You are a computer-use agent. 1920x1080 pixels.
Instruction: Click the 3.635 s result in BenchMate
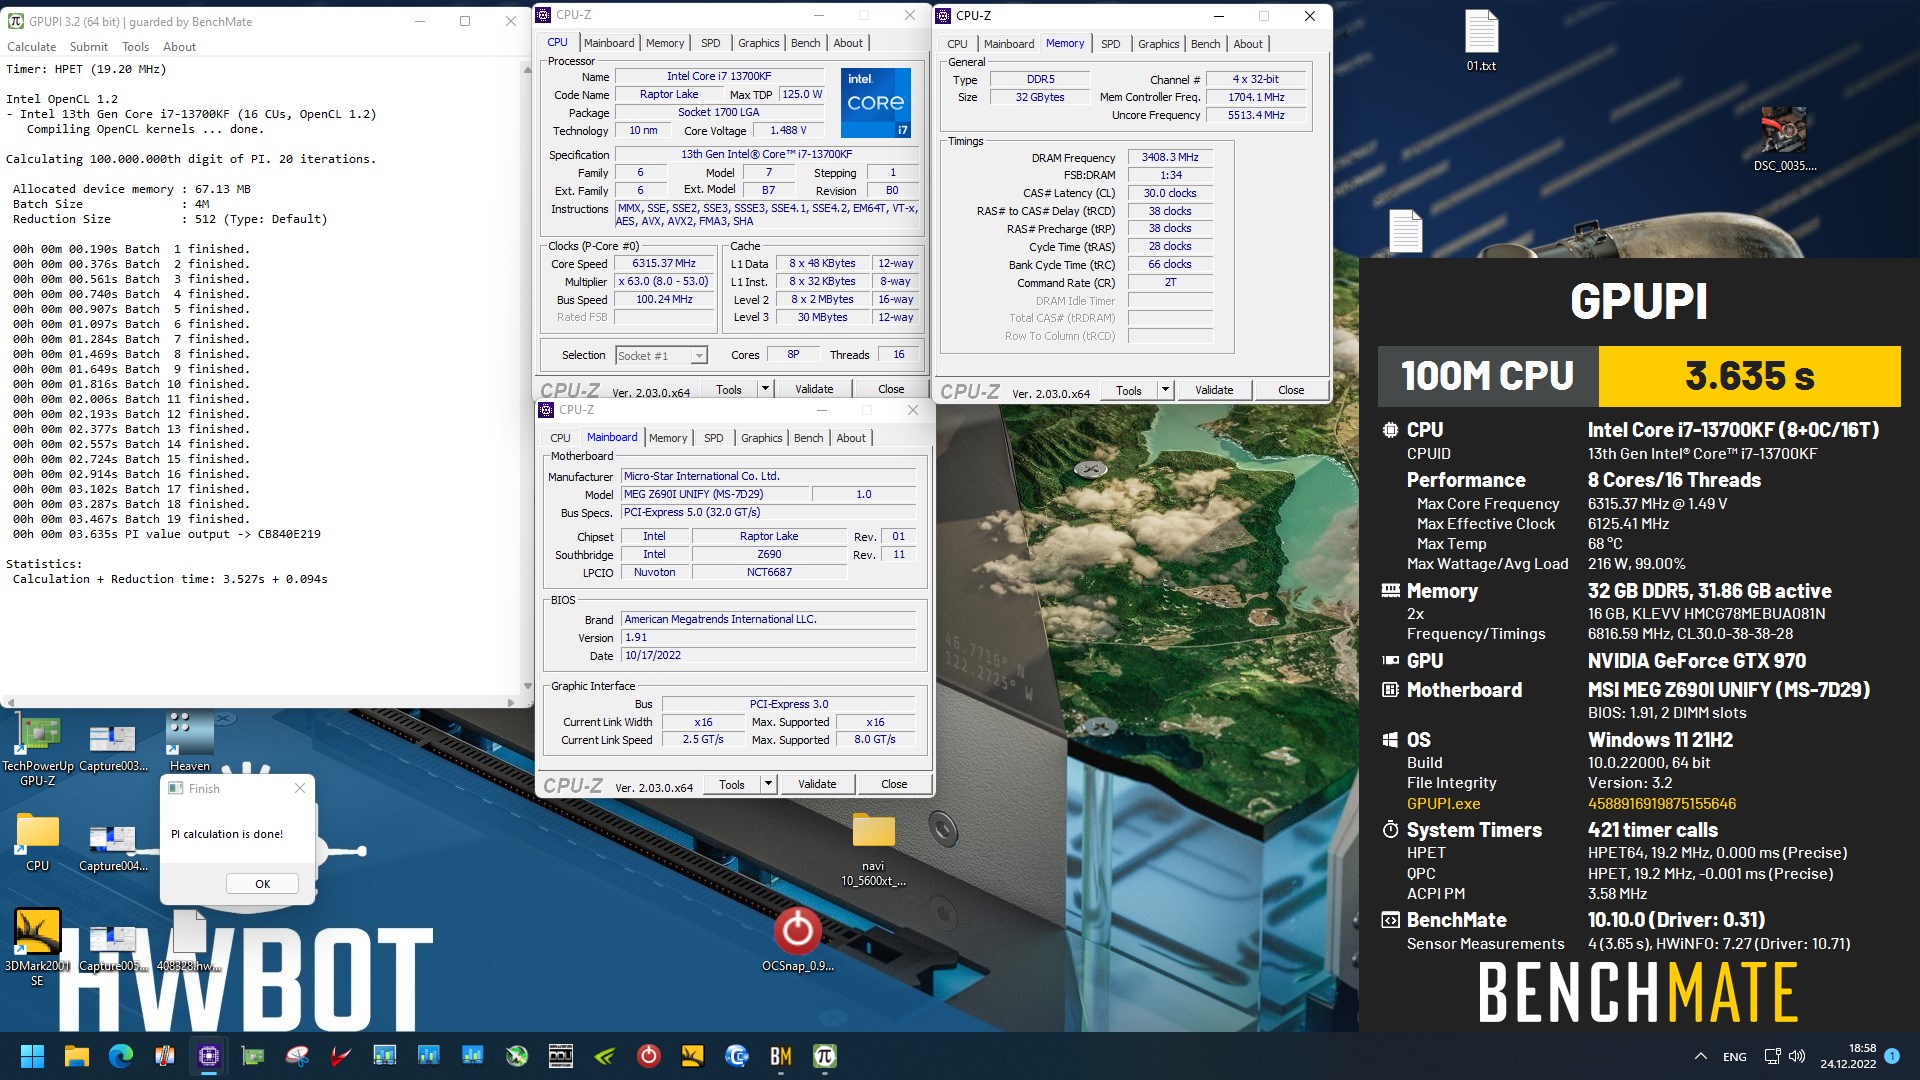pos(1749,376)
